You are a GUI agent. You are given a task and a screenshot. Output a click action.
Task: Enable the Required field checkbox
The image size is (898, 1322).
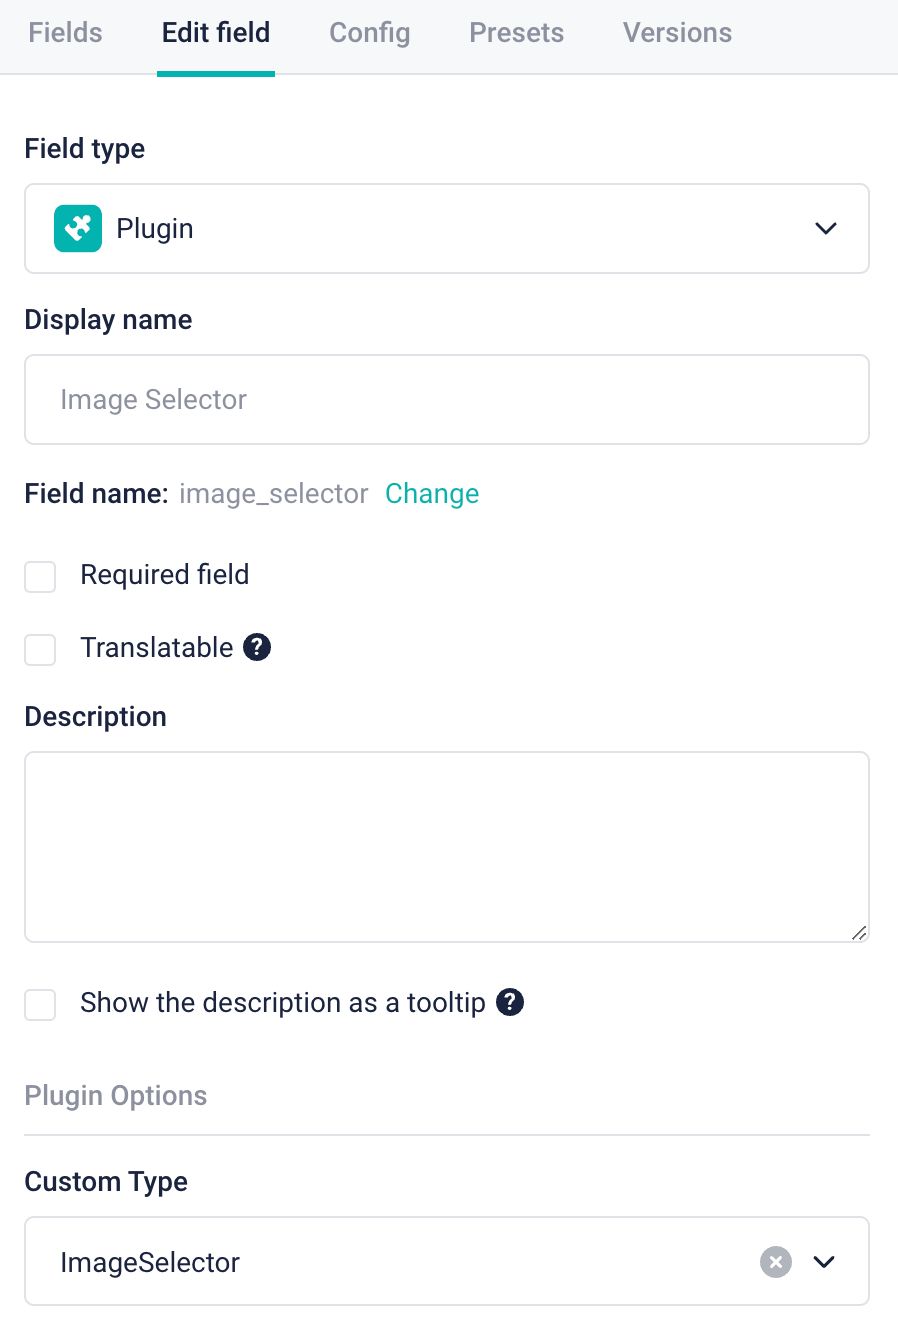point(40,576)
